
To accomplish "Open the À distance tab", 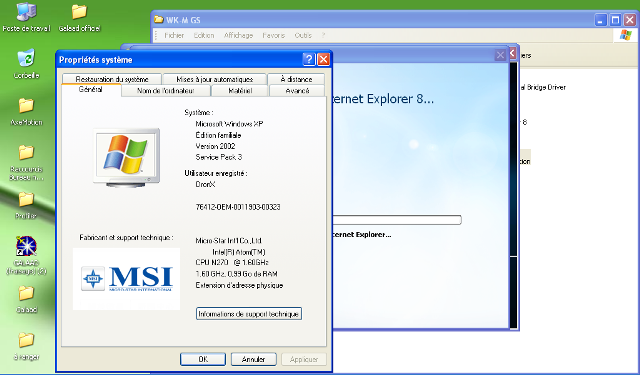I will click(296, 79).
